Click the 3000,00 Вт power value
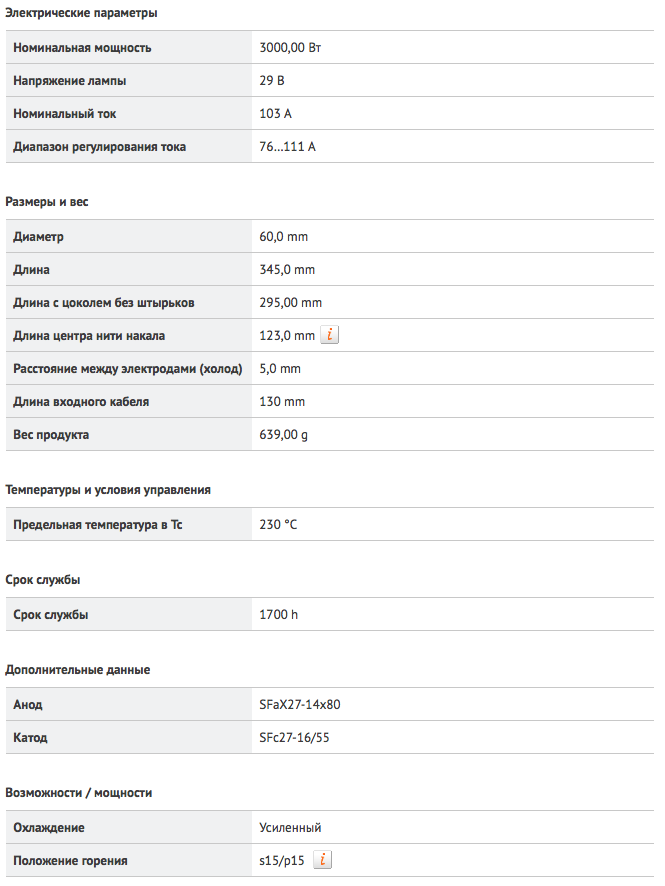The width and height of the screenshot is (665, 886). click(290, 48)
